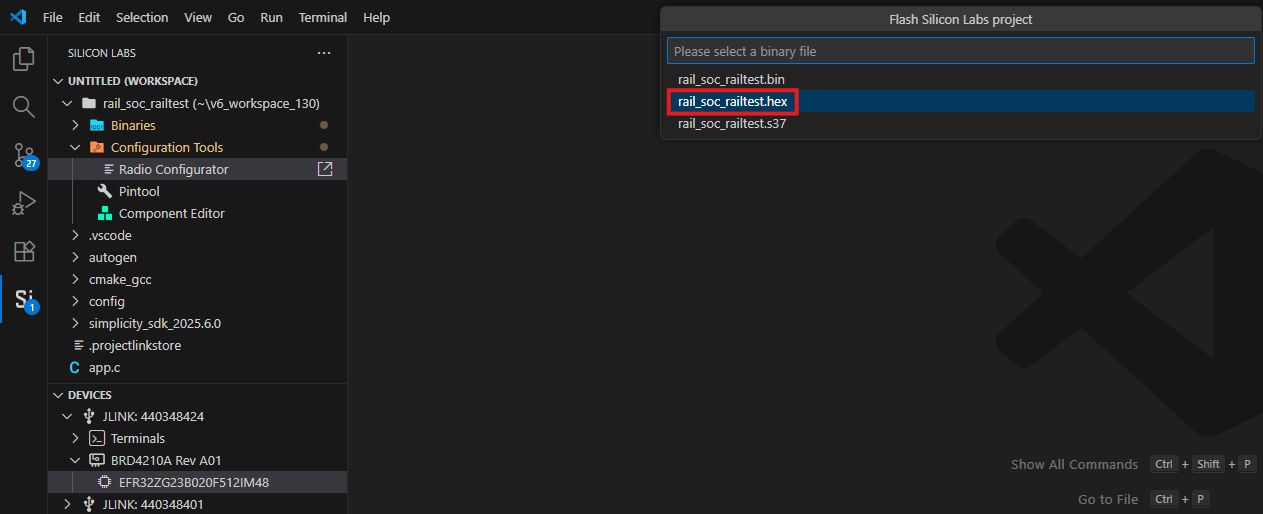
Task: Open the Run menu
Action: click(271, 17)
